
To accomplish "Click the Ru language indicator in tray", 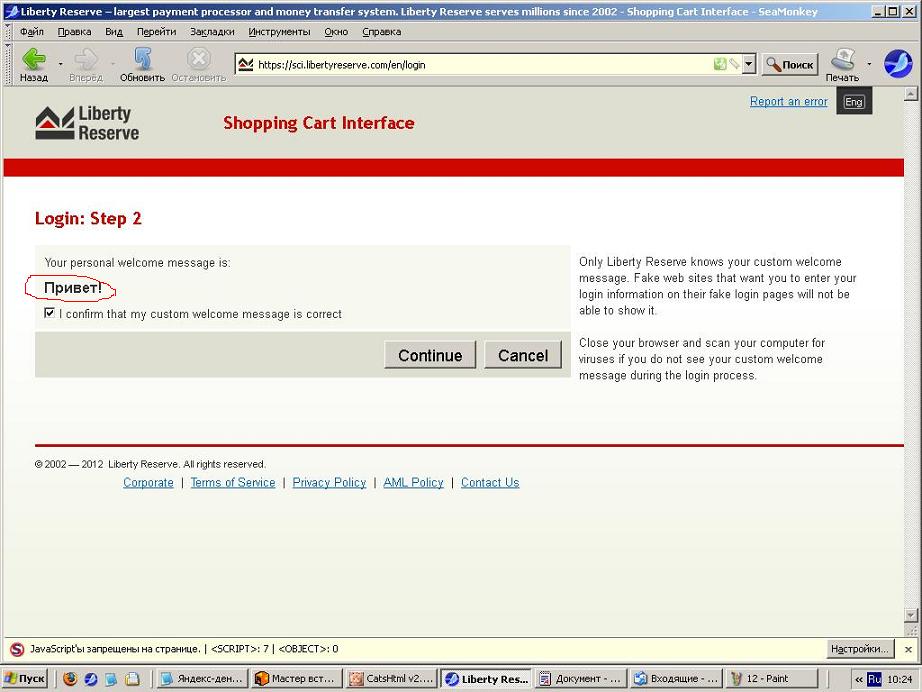I will tap(874, 679).
